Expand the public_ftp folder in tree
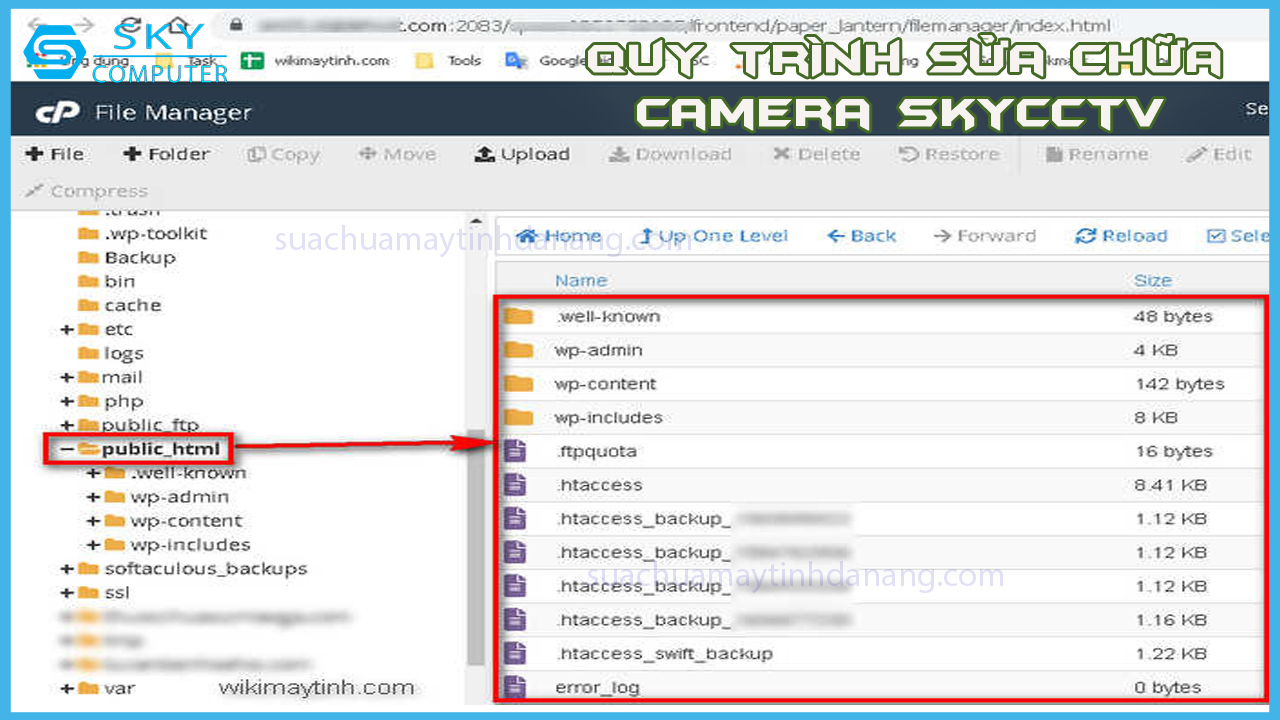The height and width of the screenshot is (720, 1280). pos(66,425)
